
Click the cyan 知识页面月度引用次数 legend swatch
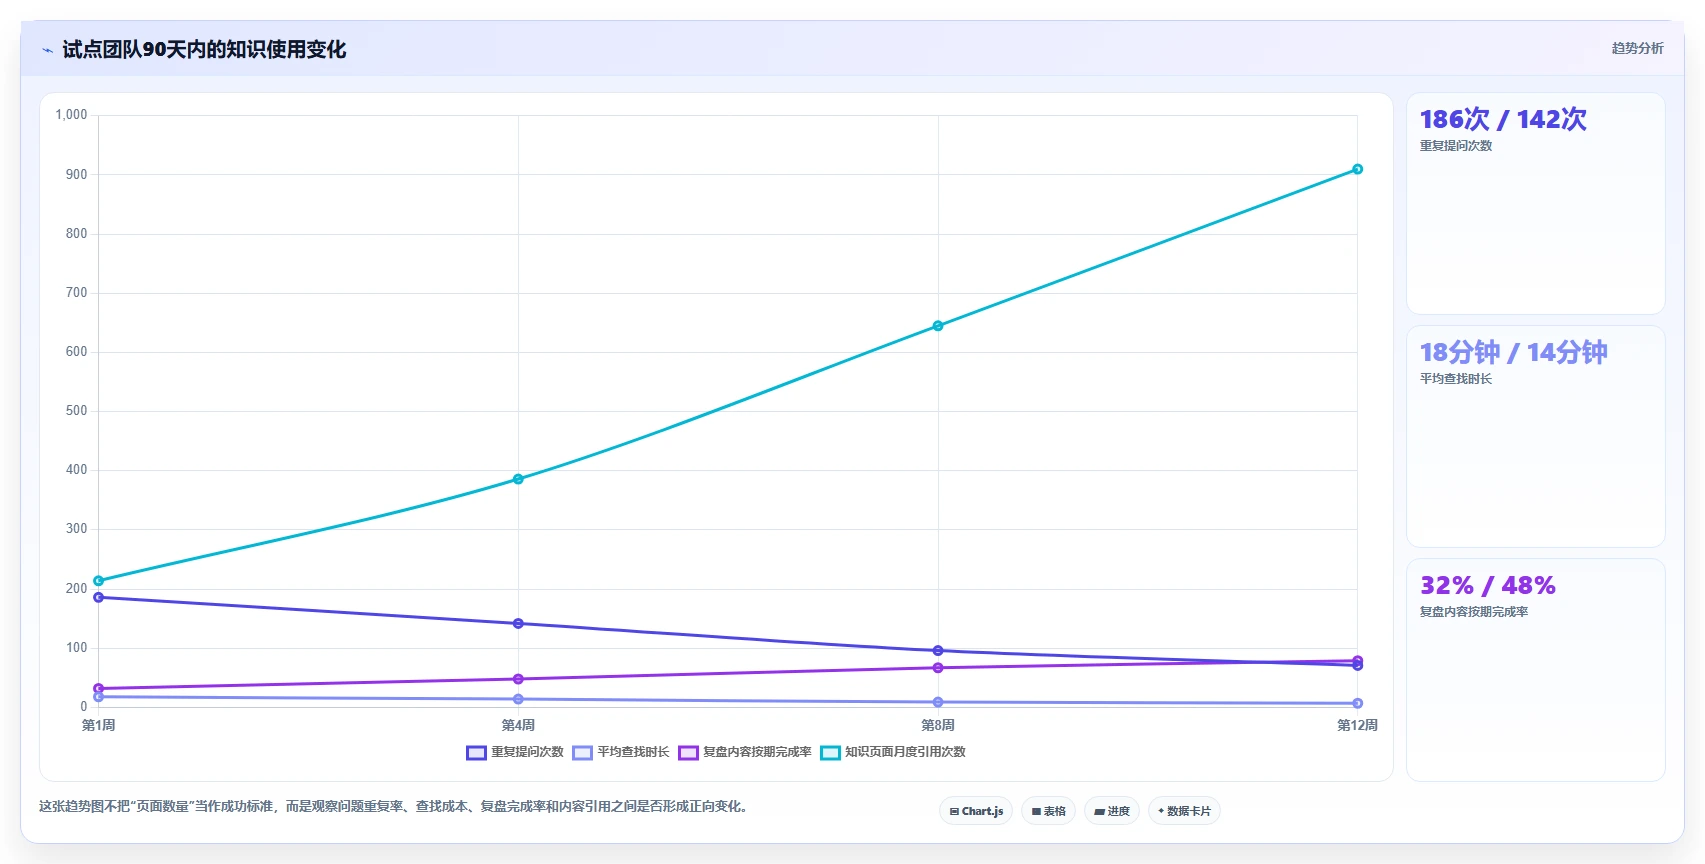(830, 753)
